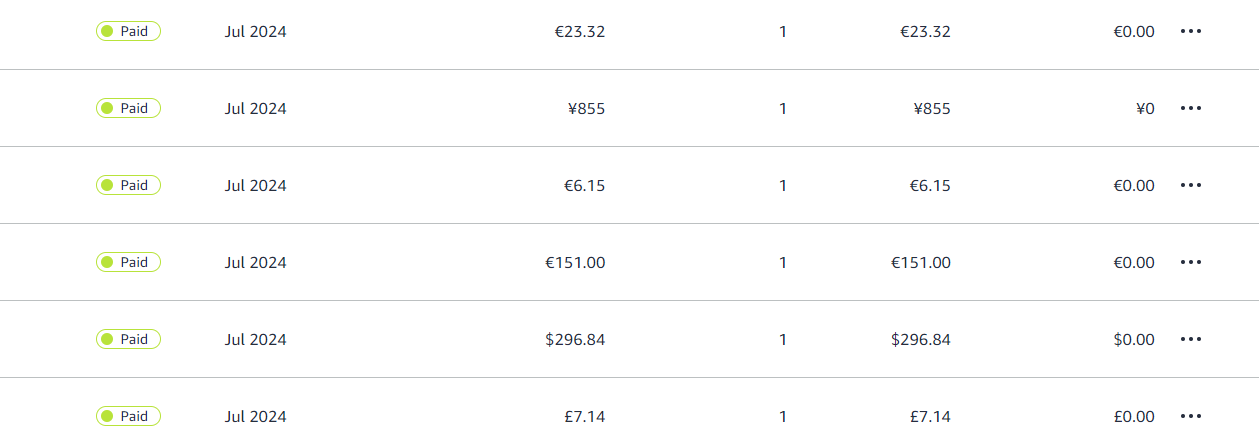The image size is (1259, 444).
Task: Click the ellipsis icon for the €6.15 invoice
Action: (x=1190, y=185)
